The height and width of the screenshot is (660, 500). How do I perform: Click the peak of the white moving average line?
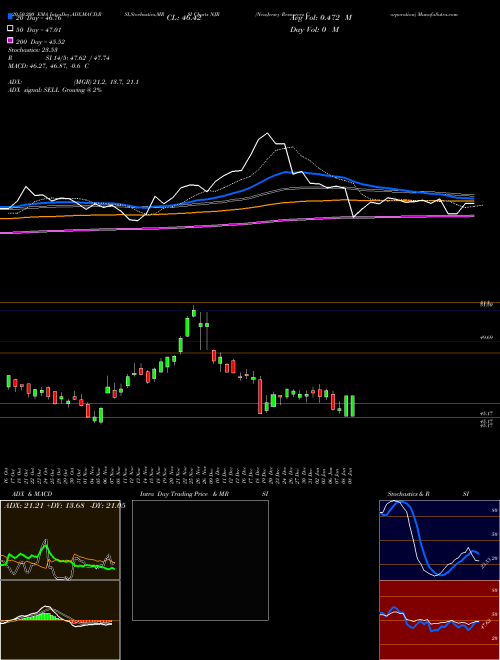[x=267, y=134]
